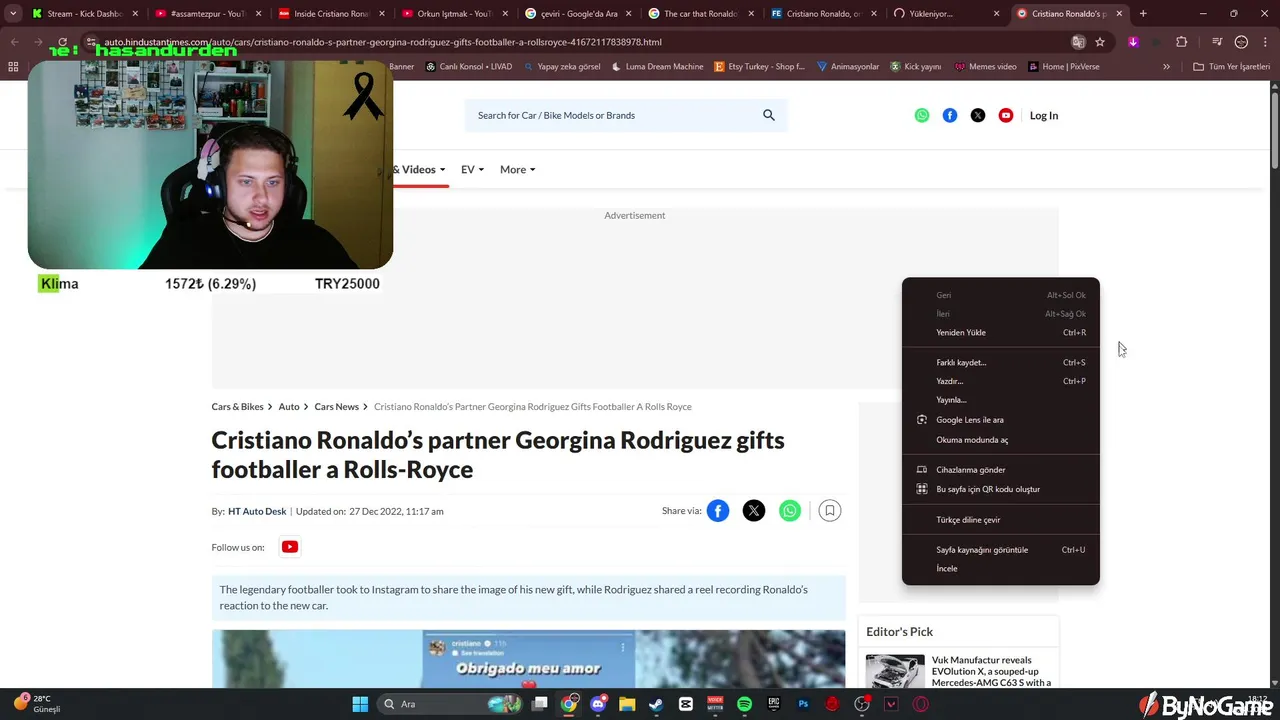The height and width of the screenshot is (720, 1280).
Task: Open the 'Canlı Konsol • LIVAD' bookmark
Action: tap(469, 67)
